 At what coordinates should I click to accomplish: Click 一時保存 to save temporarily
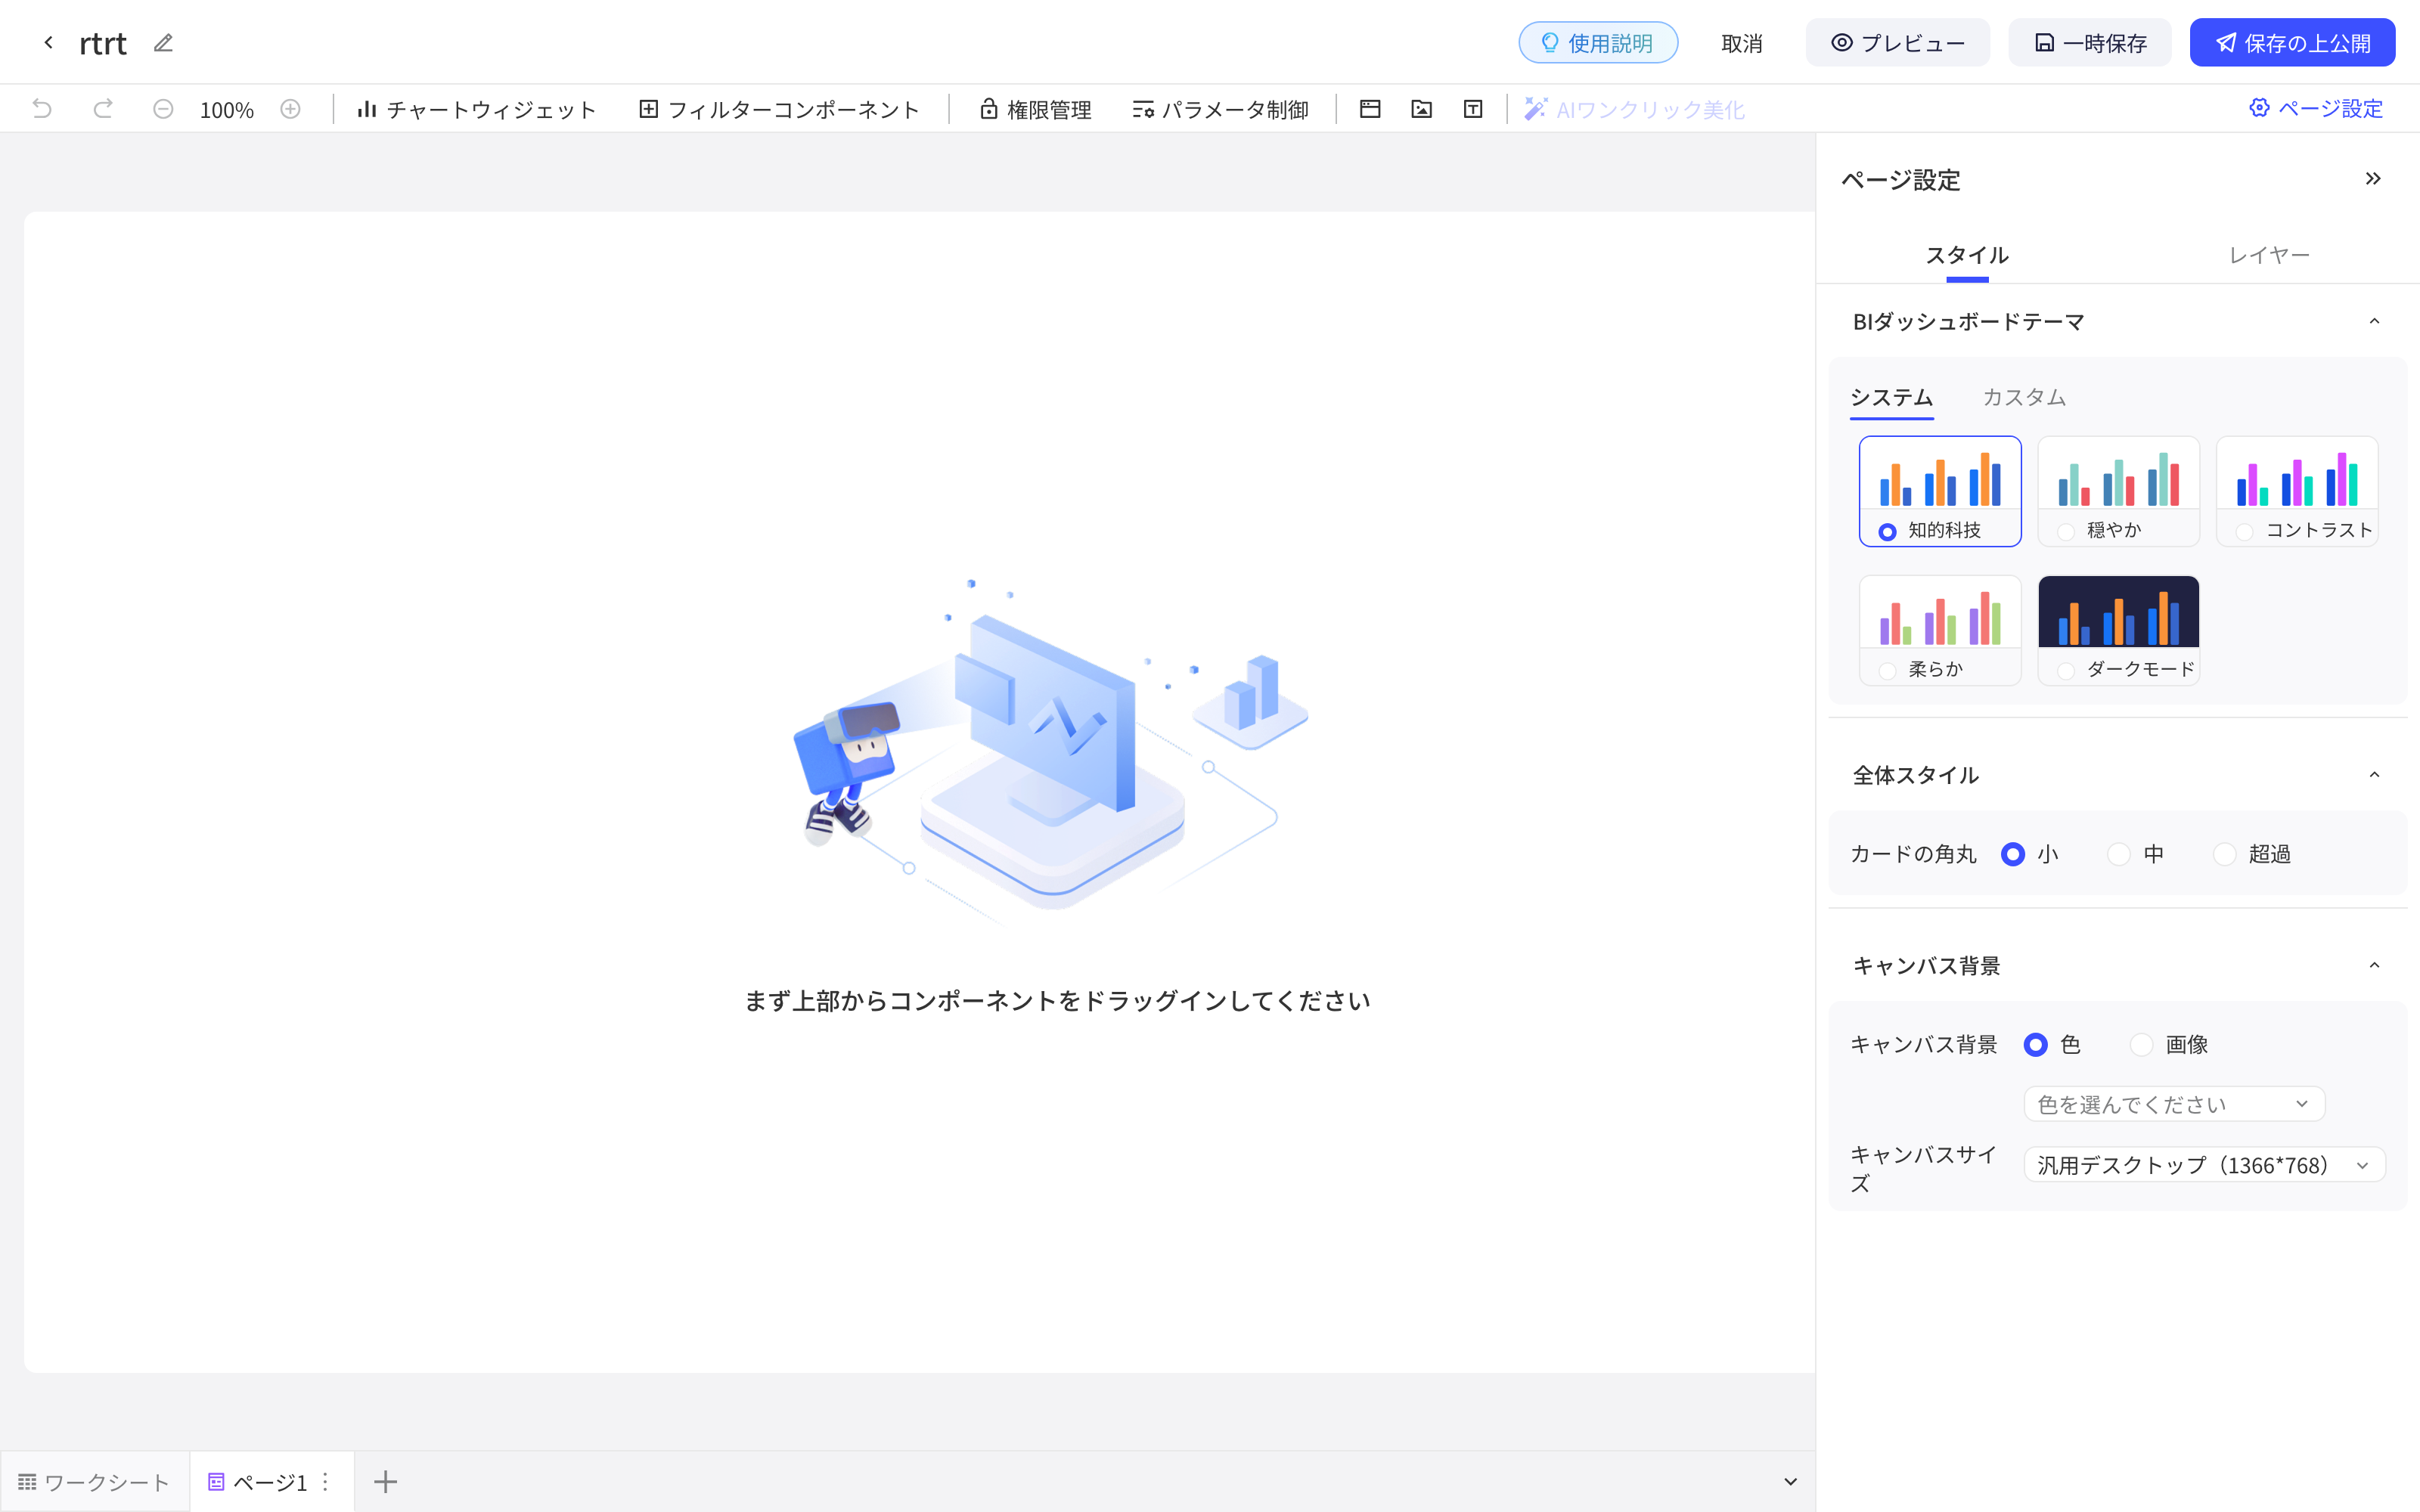click(2090, 43)
